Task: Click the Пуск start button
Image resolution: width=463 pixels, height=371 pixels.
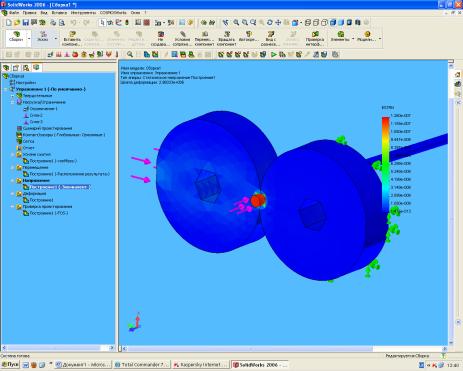Action: point(10,365)
